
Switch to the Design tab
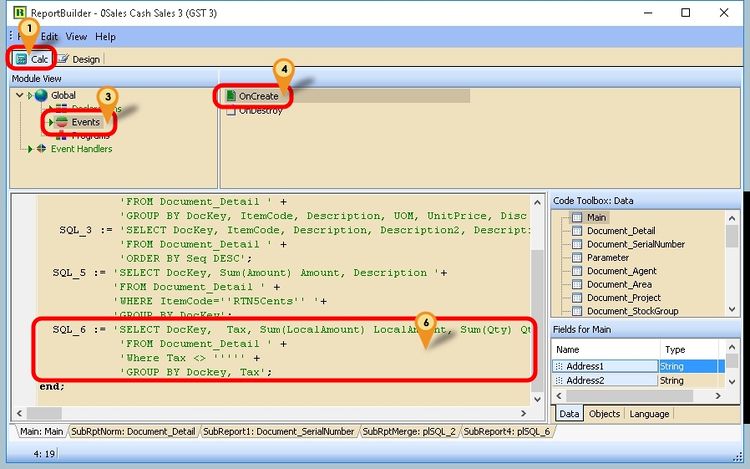pyautogui.click(x=79, y=59)
